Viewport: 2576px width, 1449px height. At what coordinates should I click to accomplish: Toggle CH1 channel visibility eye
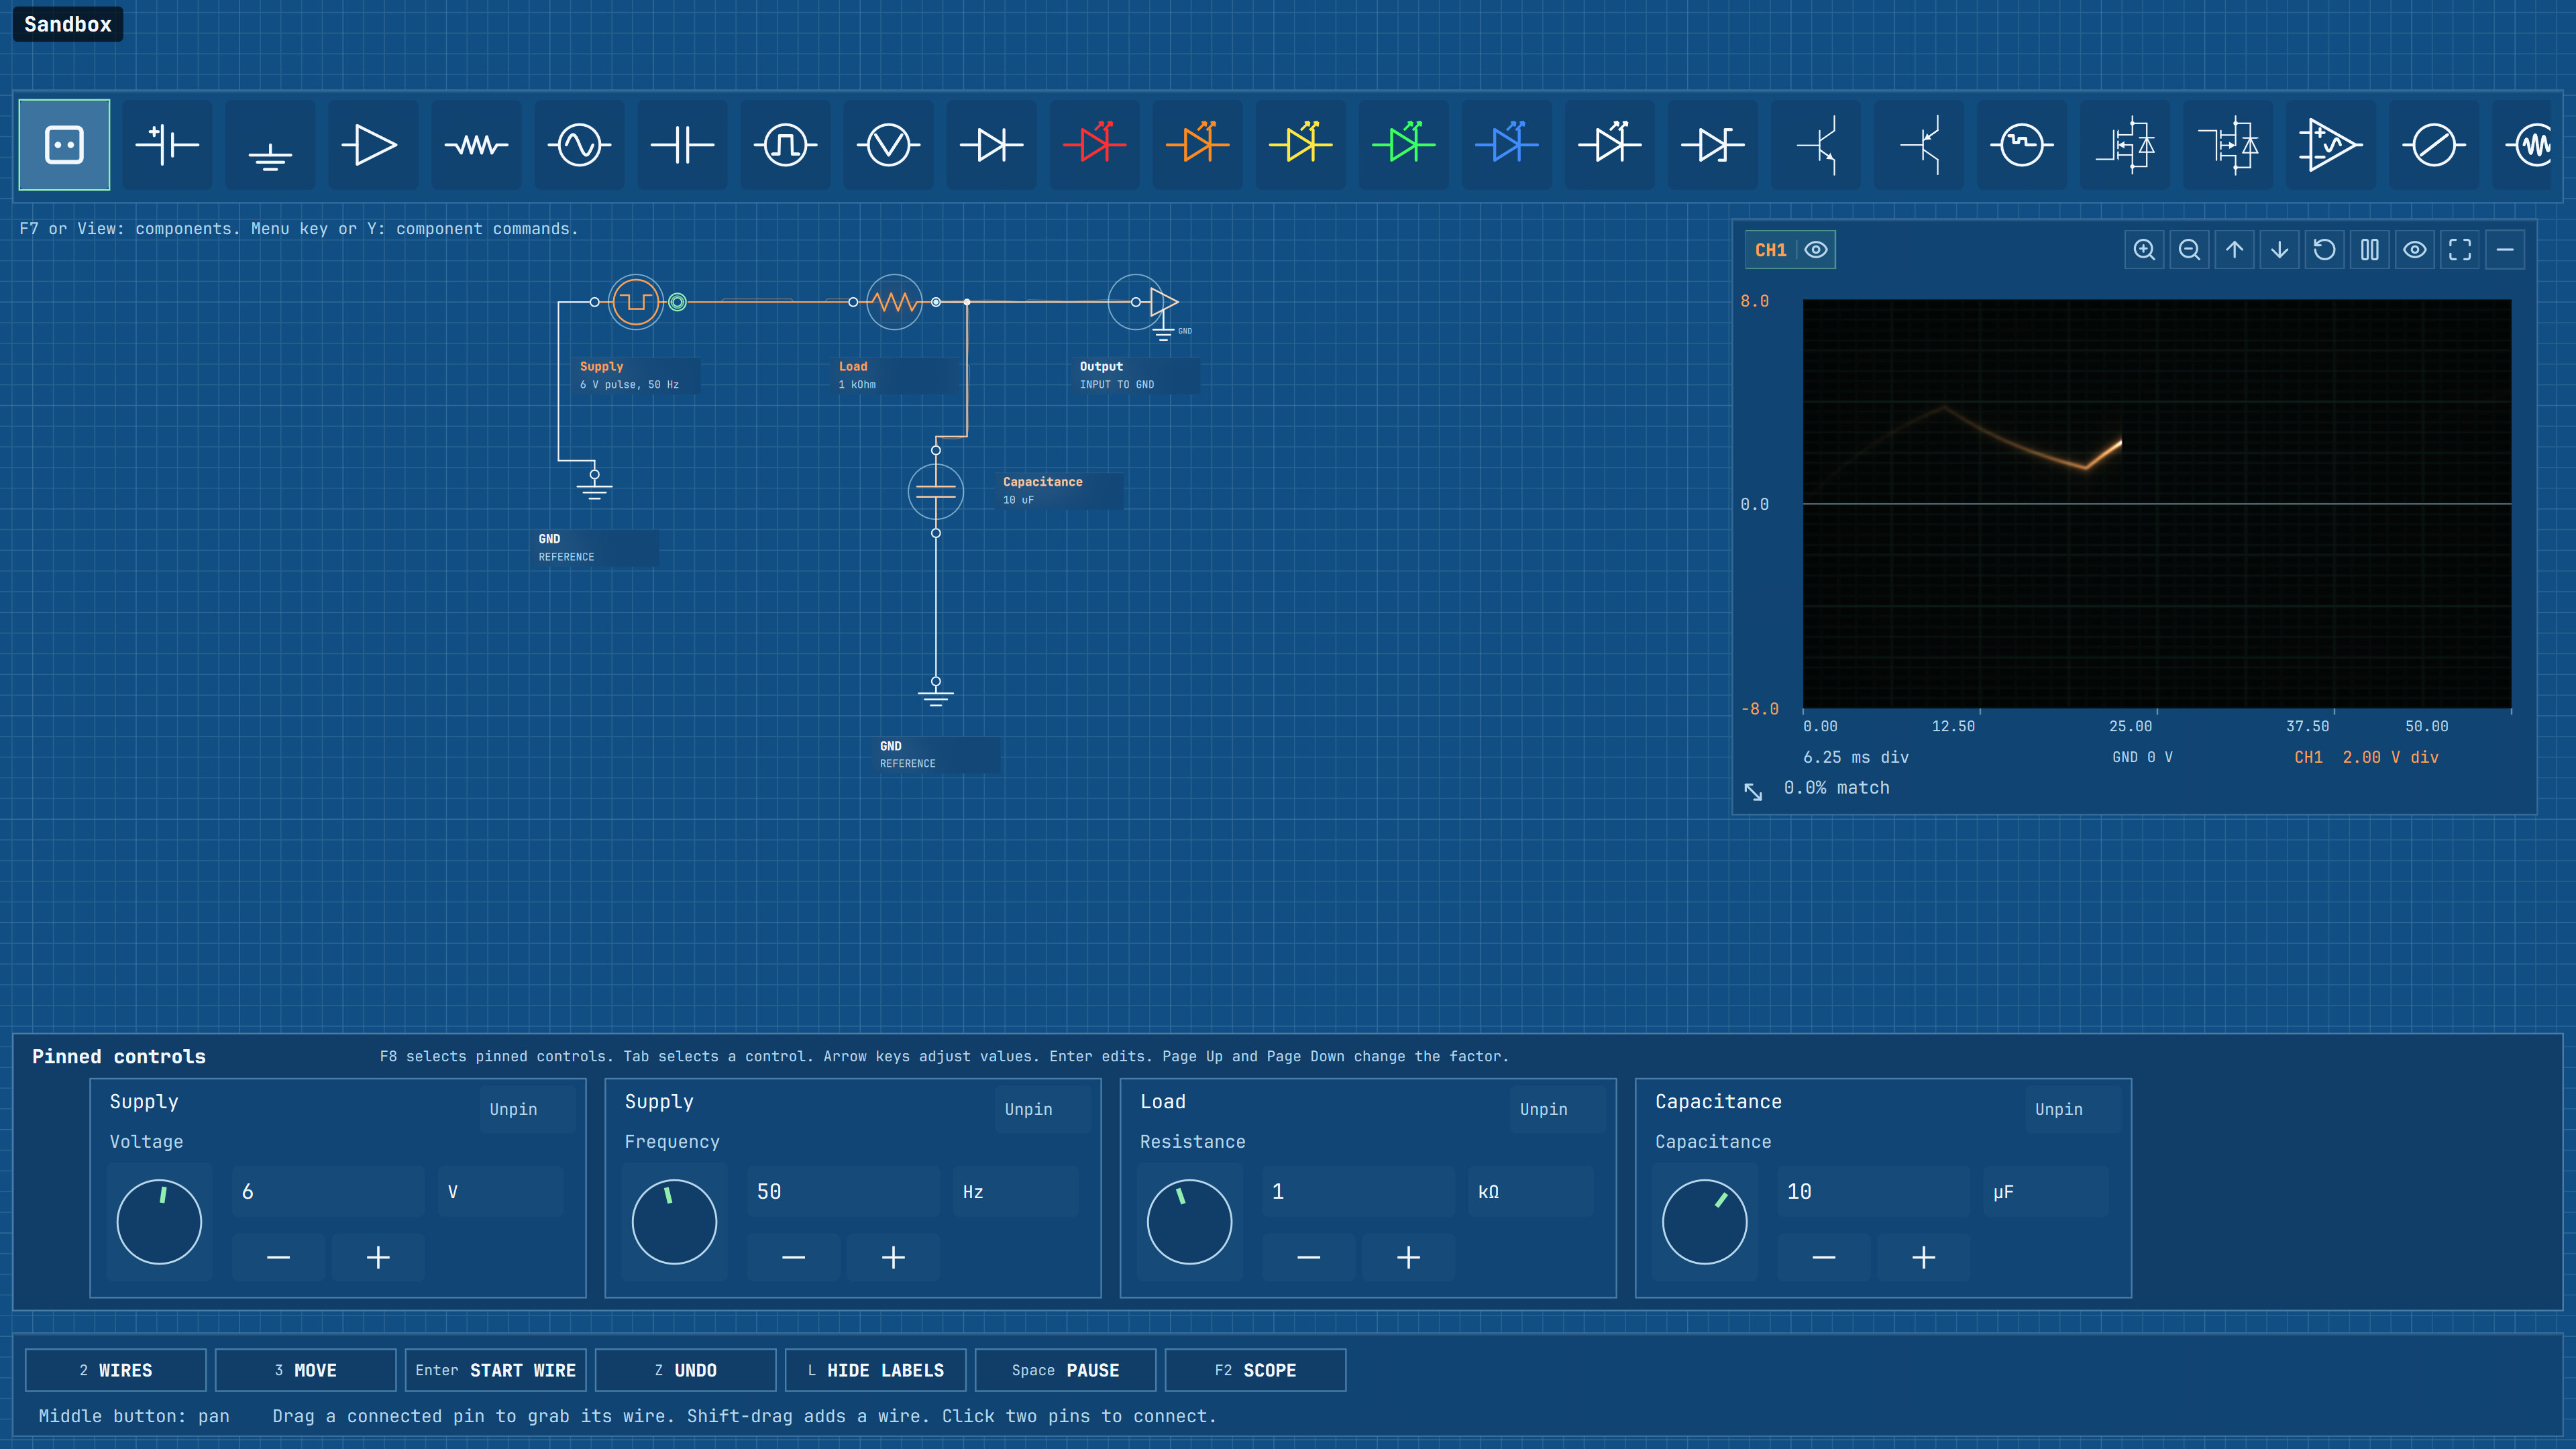point(1816,250)
